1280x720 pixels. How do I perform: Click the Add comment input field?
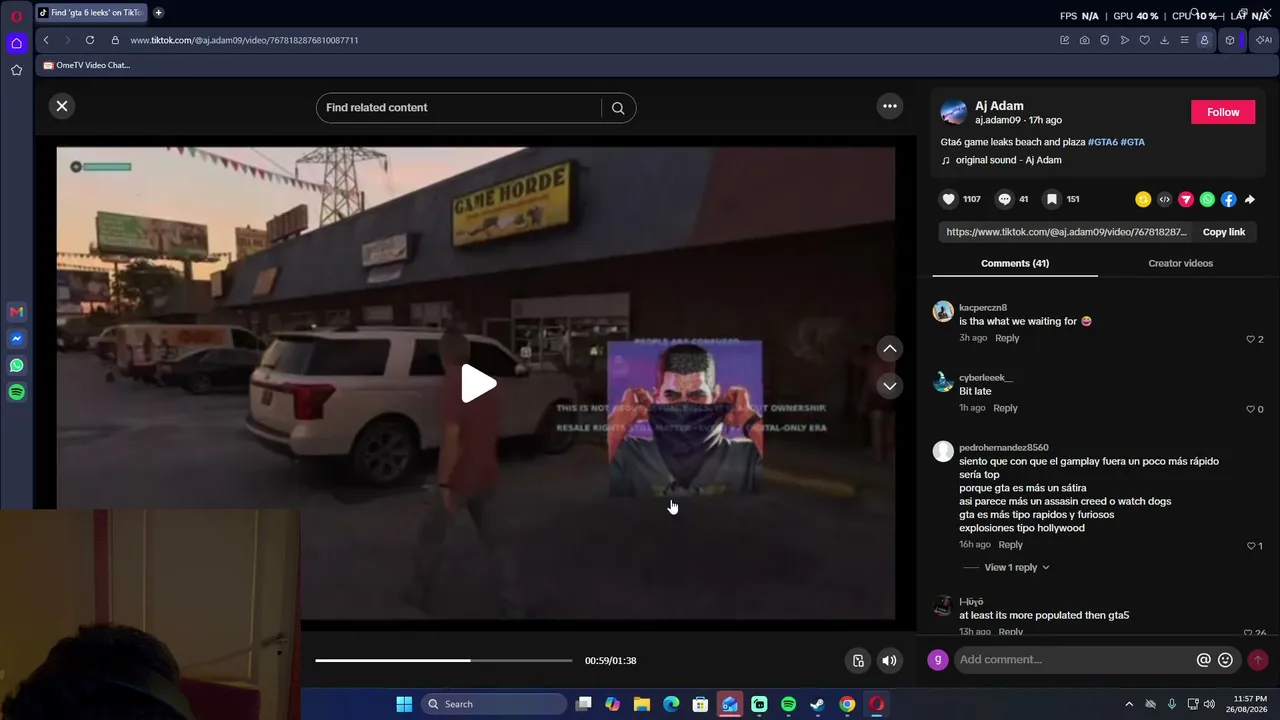coord(1075,660)
